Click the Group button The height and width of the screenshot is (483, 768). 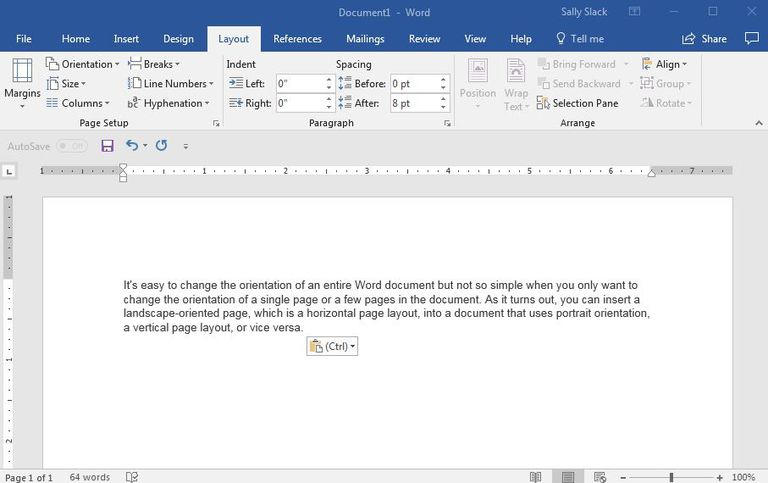(x=666, y=84)
